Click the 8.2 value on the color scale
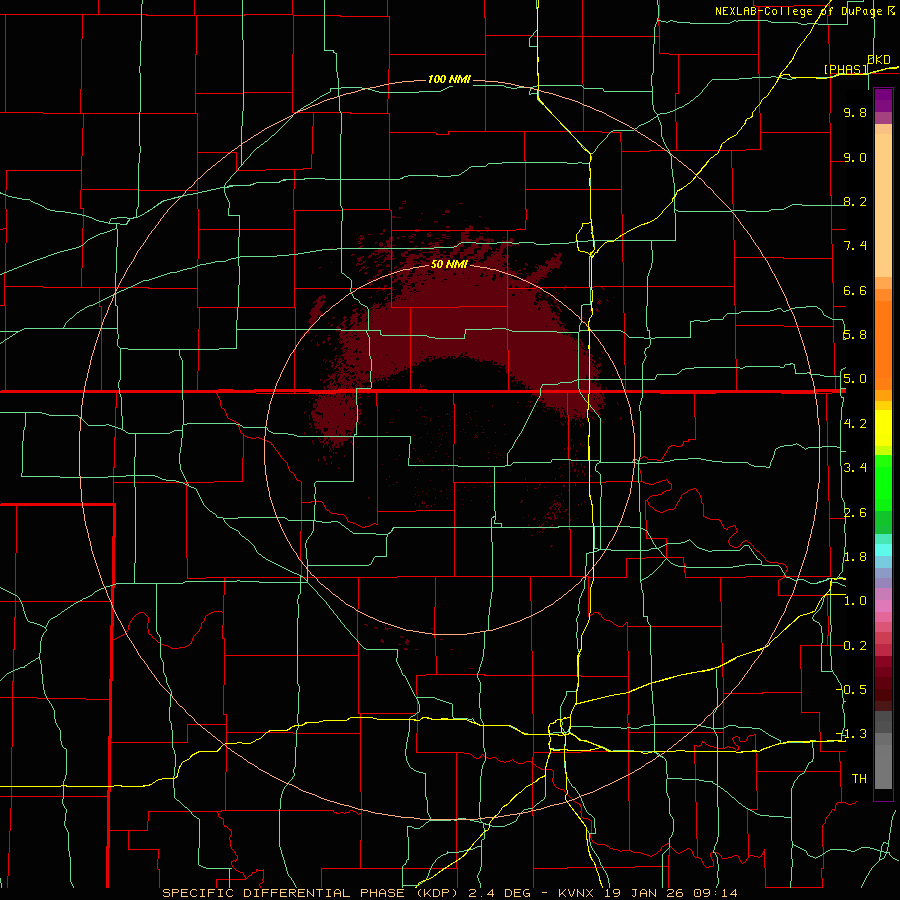 [x=855, y=201]
